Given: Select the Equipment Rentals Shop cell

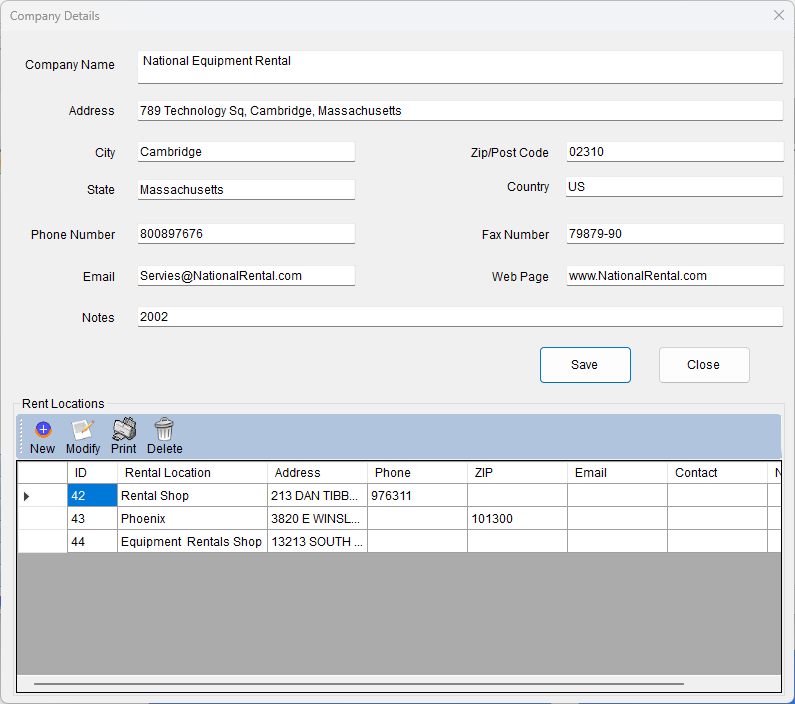Looking at the screenshot, I should [192, 542].
